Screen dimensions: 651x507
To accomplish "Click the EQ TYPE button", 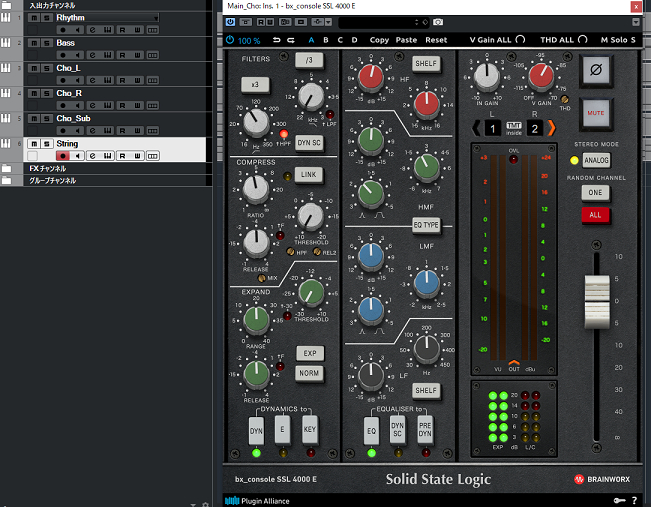I will 426,225.
